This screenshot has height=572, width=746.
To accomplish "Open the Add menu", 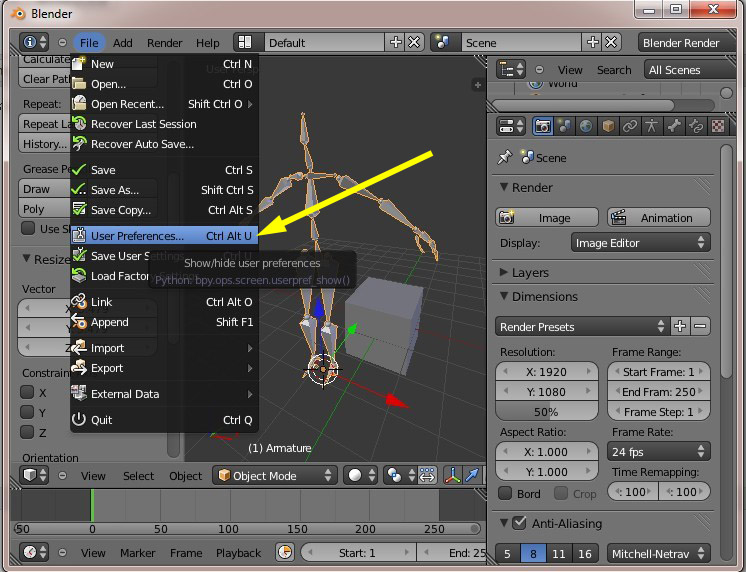I will coord(122,43).
